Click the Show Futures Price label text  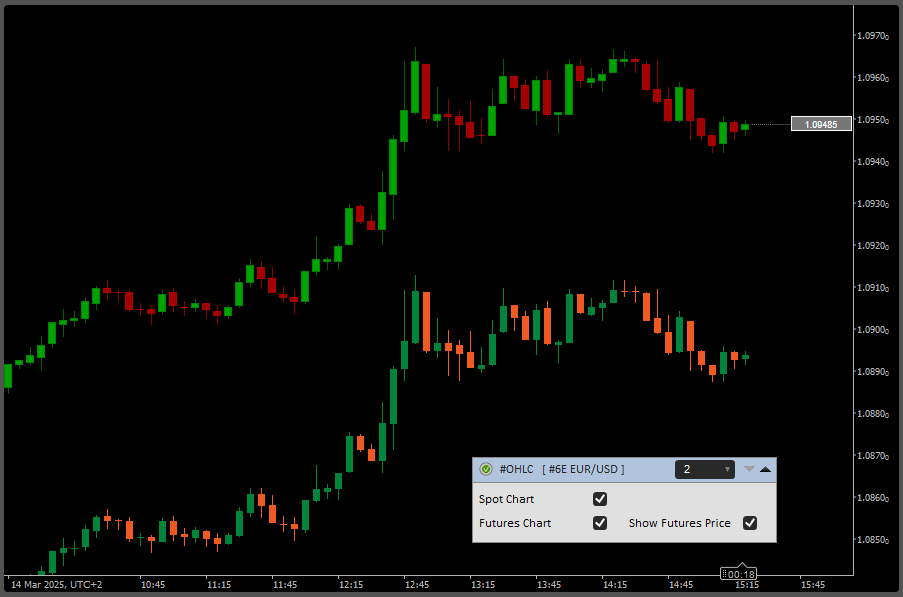679,523
